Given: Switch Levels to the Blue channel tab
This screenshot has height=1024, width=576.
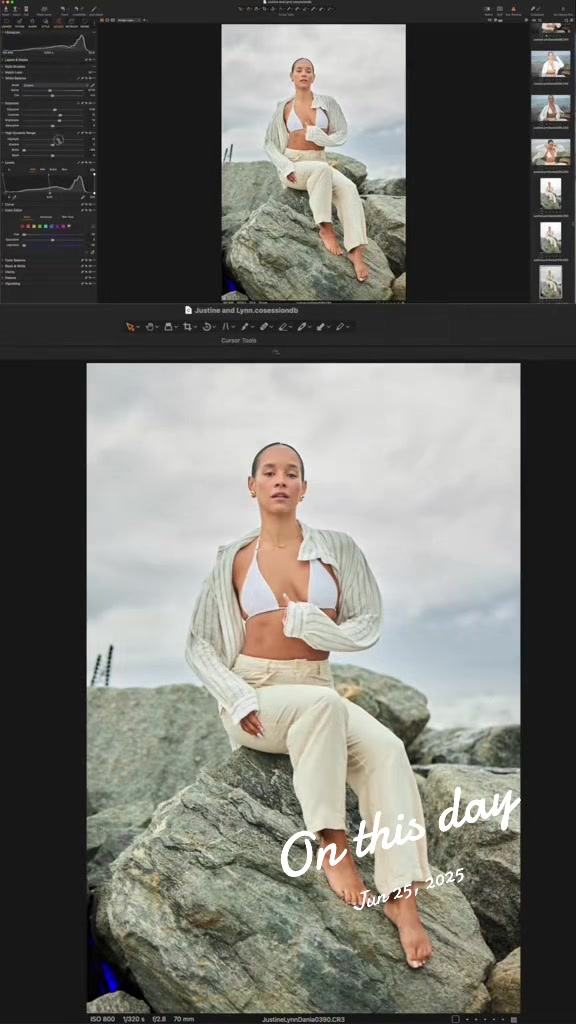Looking at the screenshot, I should (x=64, y=169).
